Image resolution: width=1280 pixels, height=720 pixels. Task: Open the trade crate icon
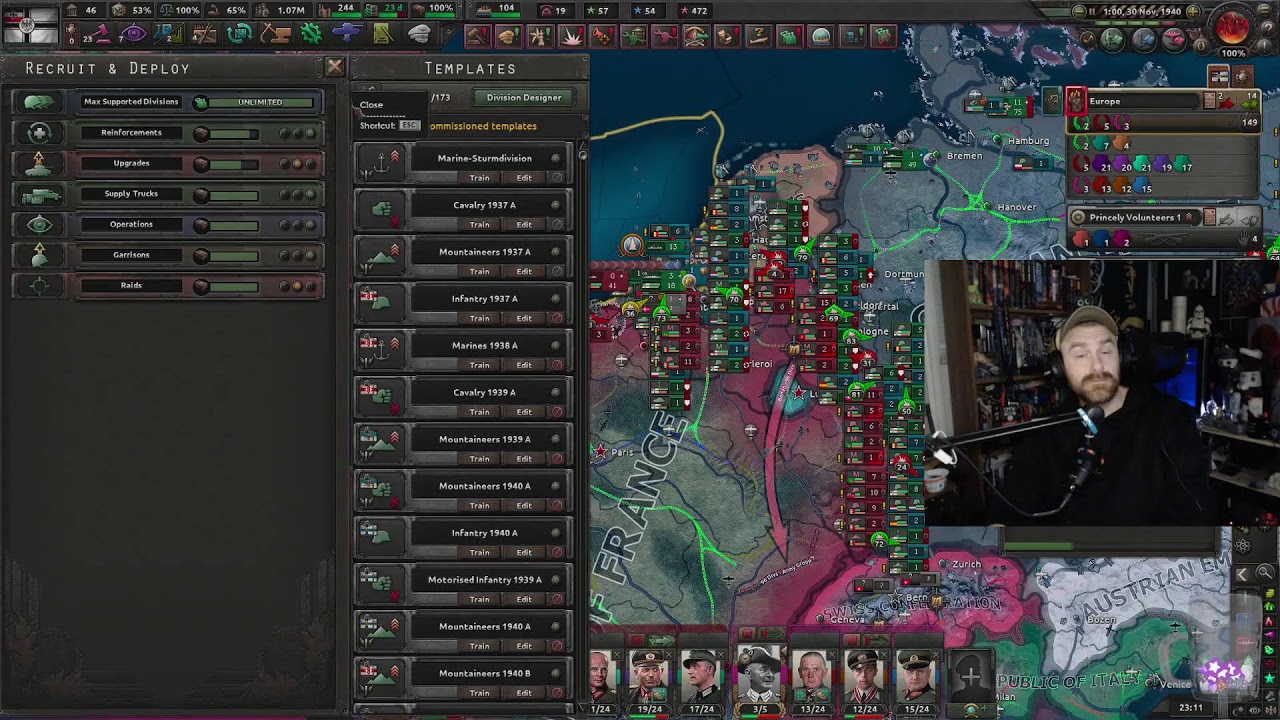(204, 35)
